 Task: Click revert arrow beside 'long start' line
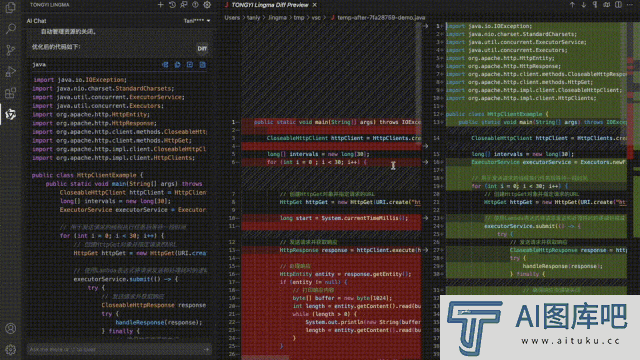tap(425, 218)
